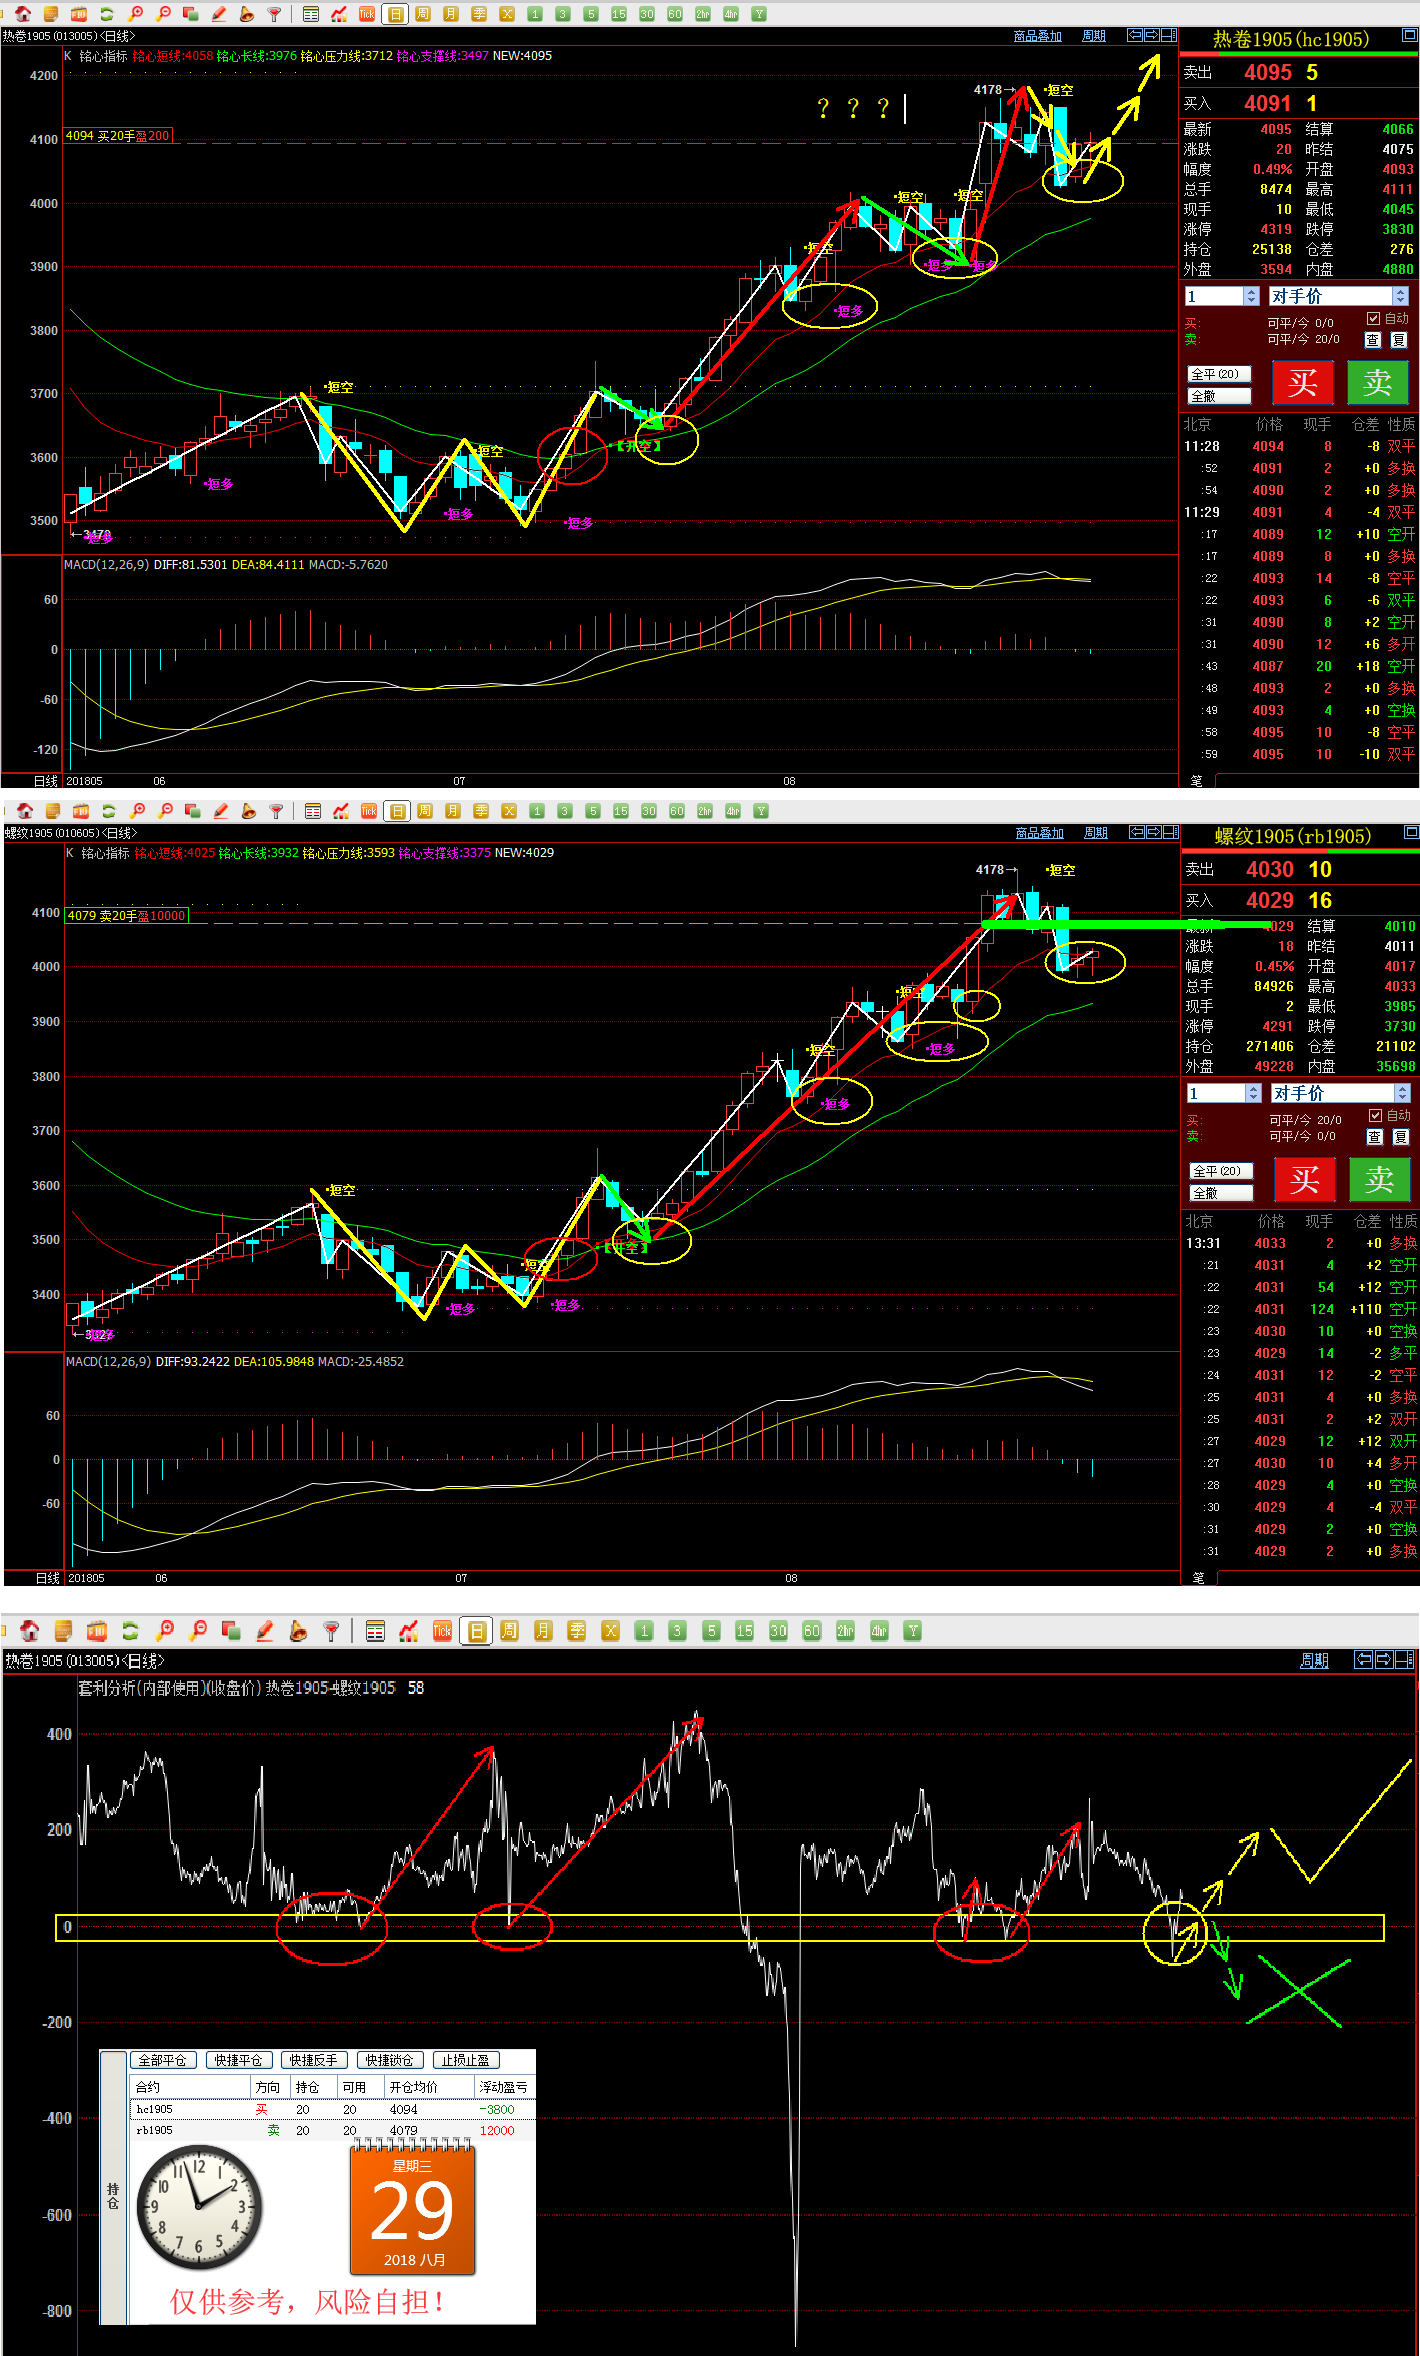The width and height of the screenshot is (1420, 2356).
Task: Open notes icon in top chart toolbar
Action: [x=51, y=14]
